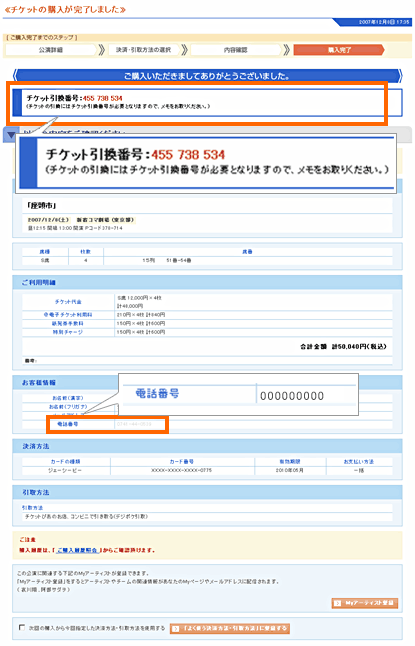
Task: Click the chevron after 公演詳細 step
Action: pos(102,50)
